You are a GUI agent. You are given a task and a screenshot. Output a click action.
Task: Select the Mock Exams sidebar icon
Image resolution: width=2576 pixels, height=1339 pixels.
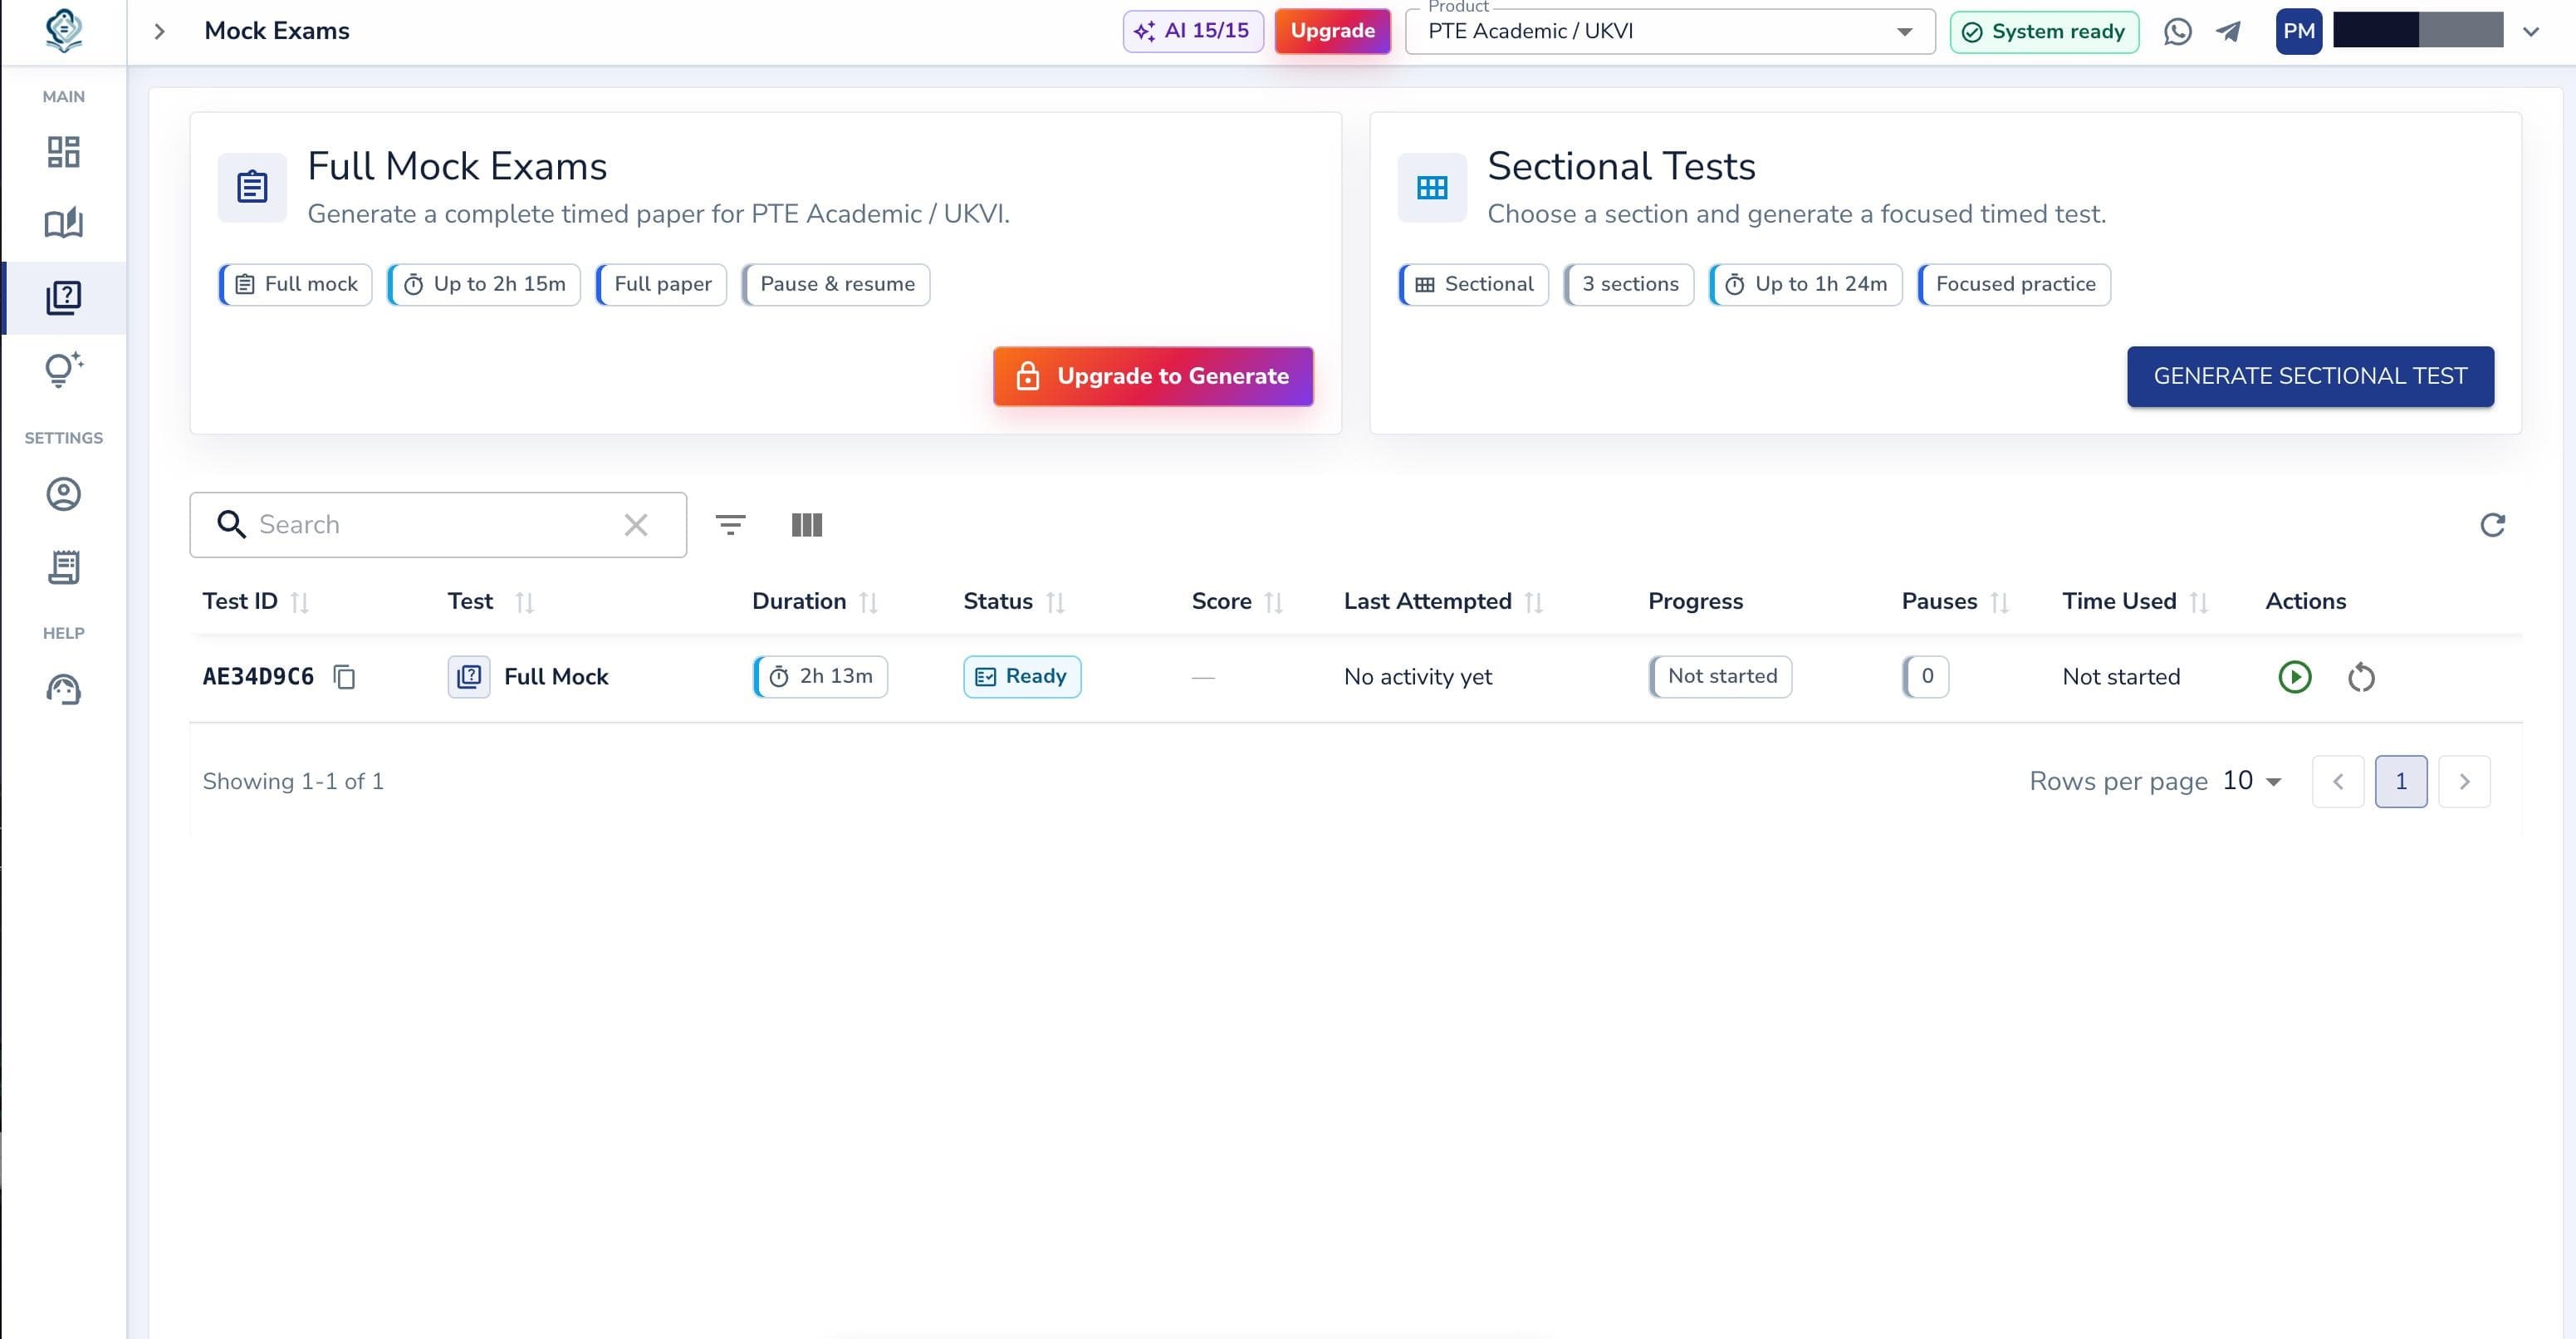tap(63, 297)
